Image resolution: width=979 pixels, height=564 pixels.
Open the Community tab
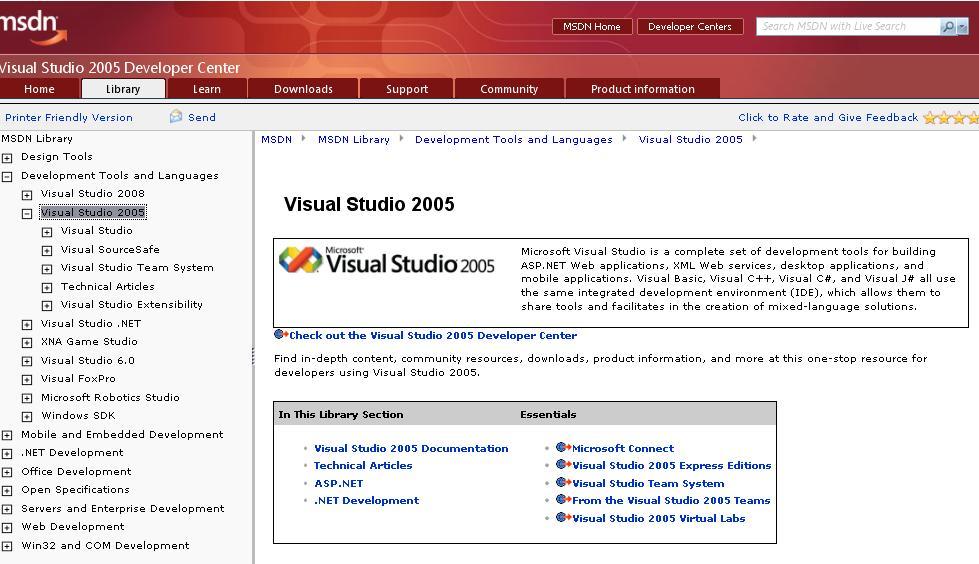(508, 89)
